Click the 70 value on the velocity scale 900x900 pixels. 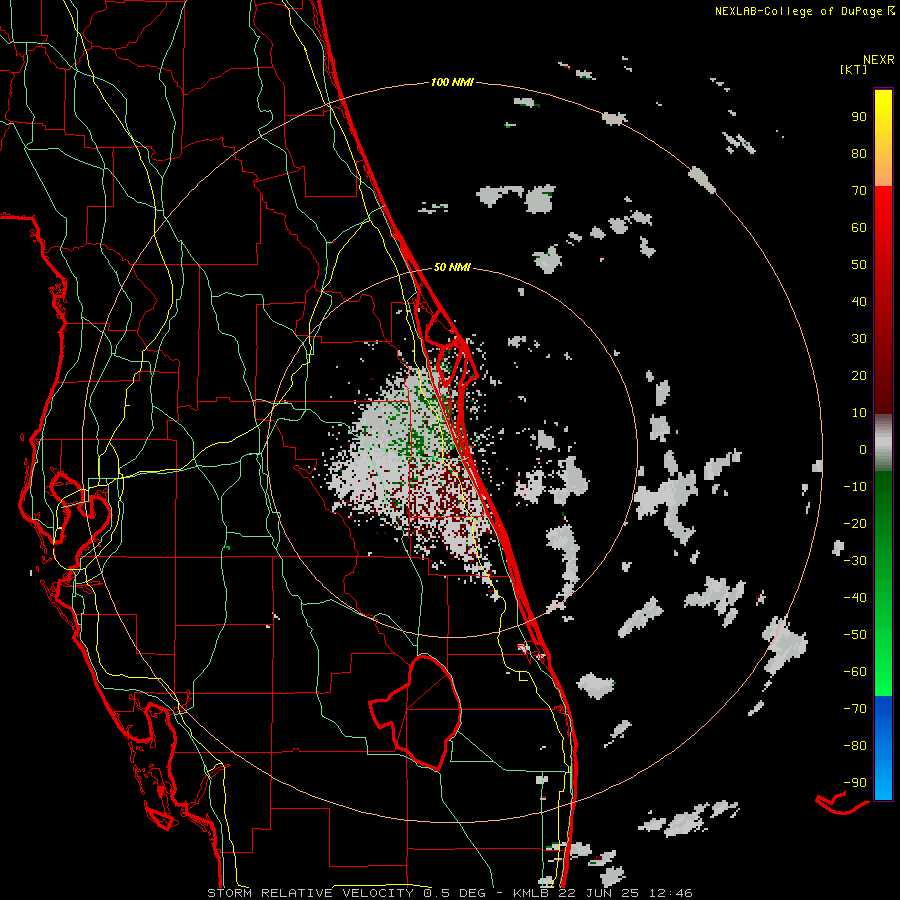(x=859, y=191)
